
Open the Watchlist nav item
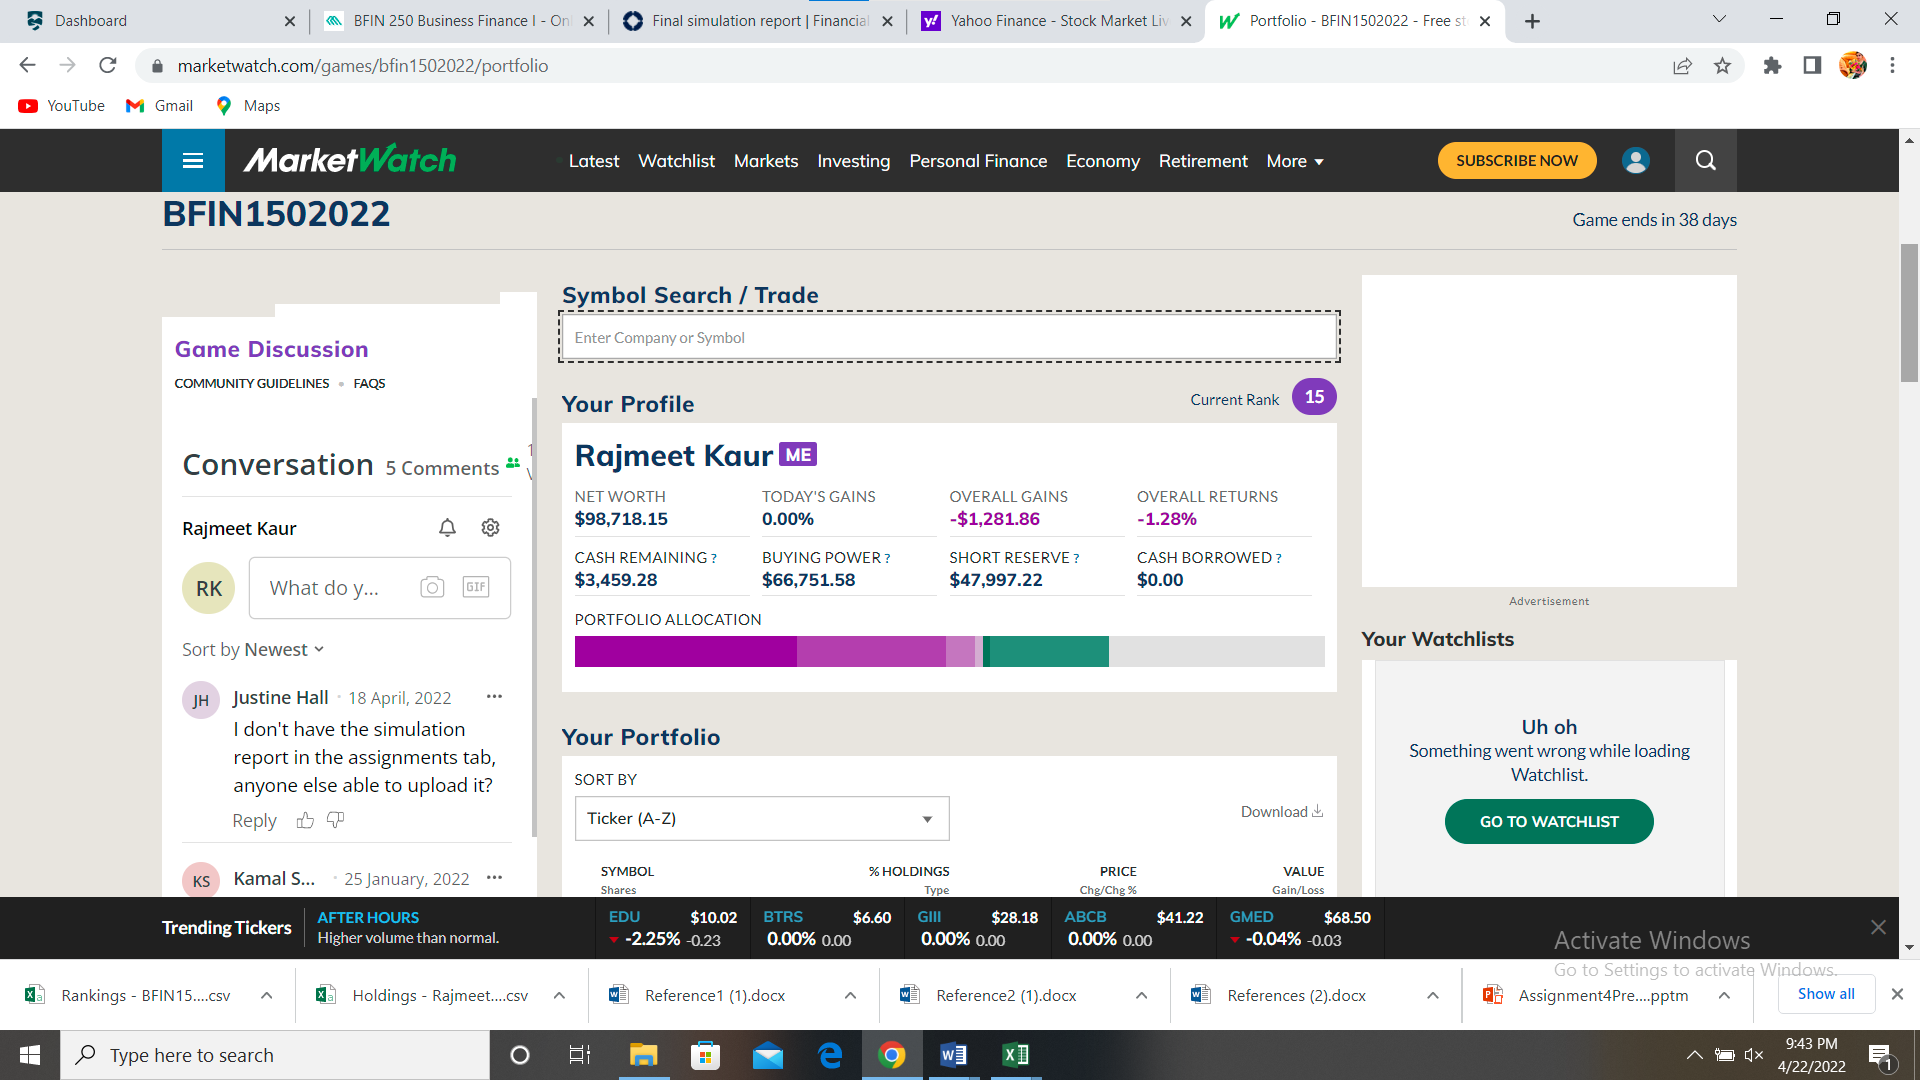click(x=676, y=161)
